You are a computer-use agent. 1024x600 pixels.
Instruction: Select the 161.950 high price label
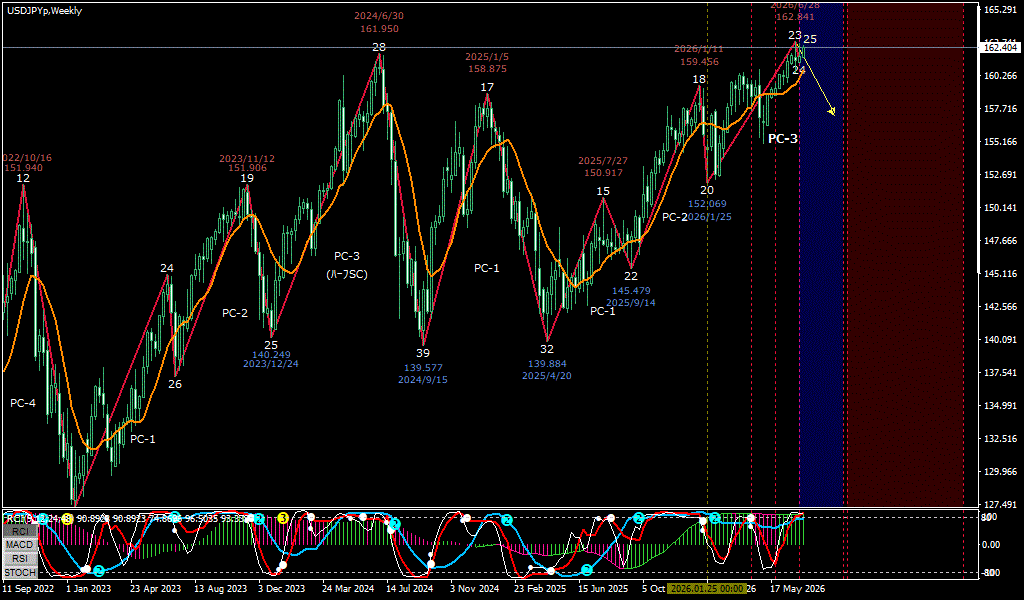[x=379, y=29]
